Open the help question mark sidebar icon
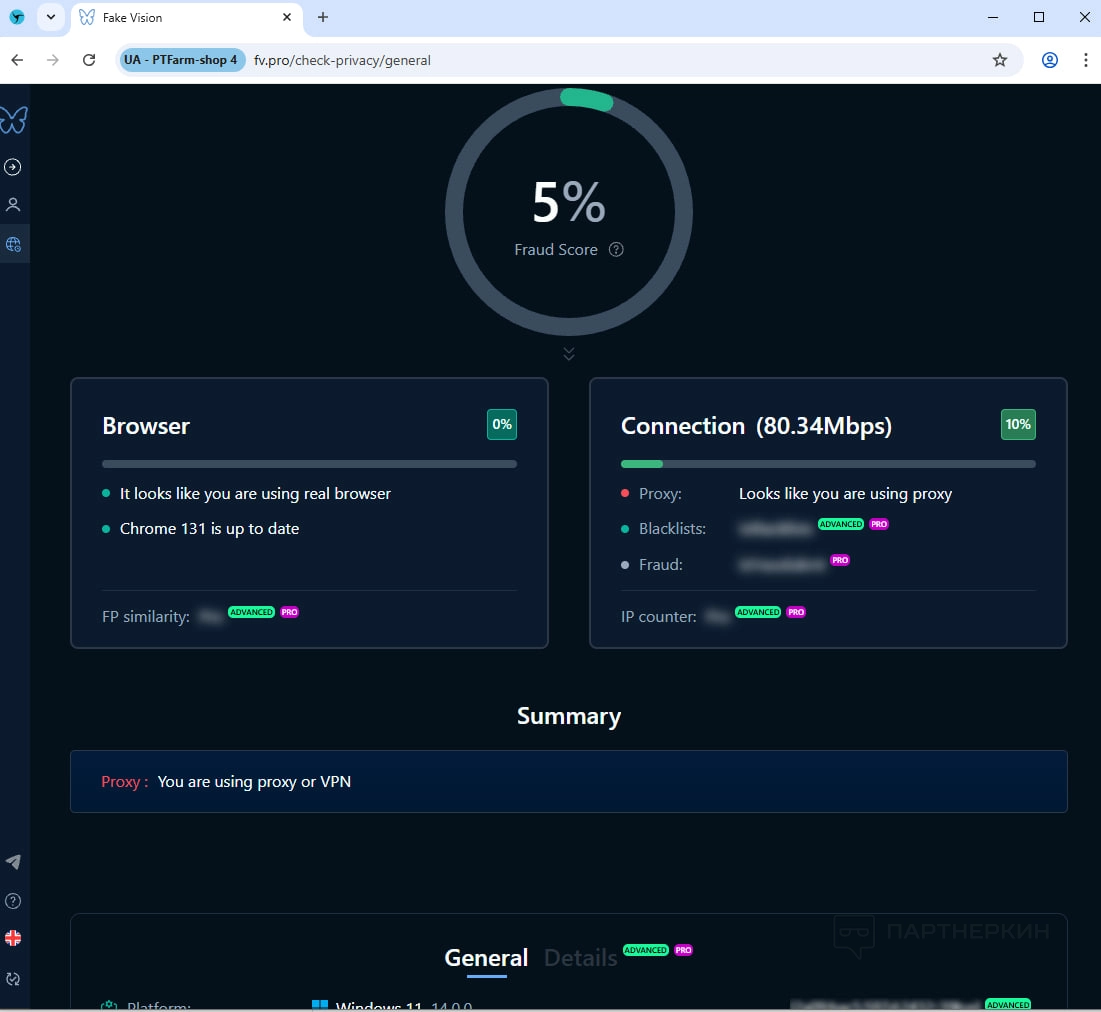This screenshot has height=1012, width=1101. click(x=13, y=901)
